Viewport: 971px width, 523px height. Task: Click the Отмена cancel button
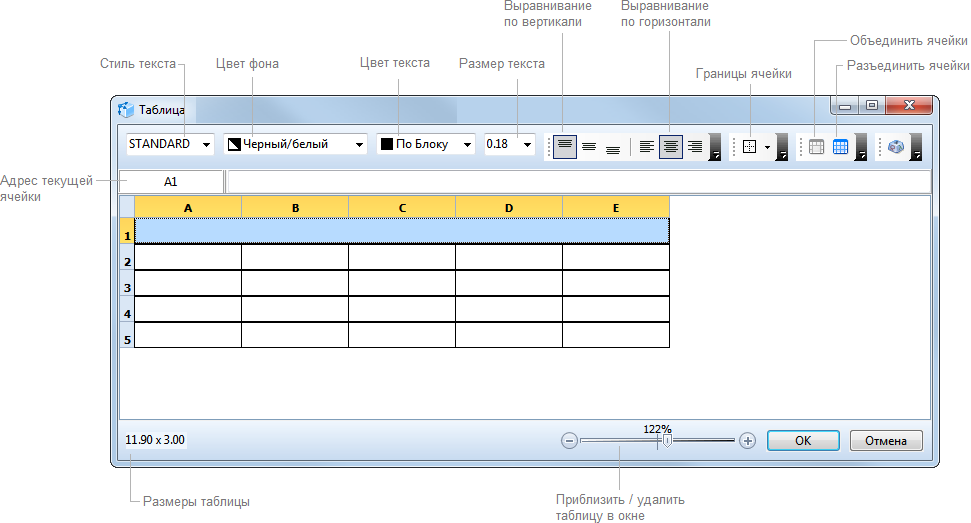[x=886, y=441]
